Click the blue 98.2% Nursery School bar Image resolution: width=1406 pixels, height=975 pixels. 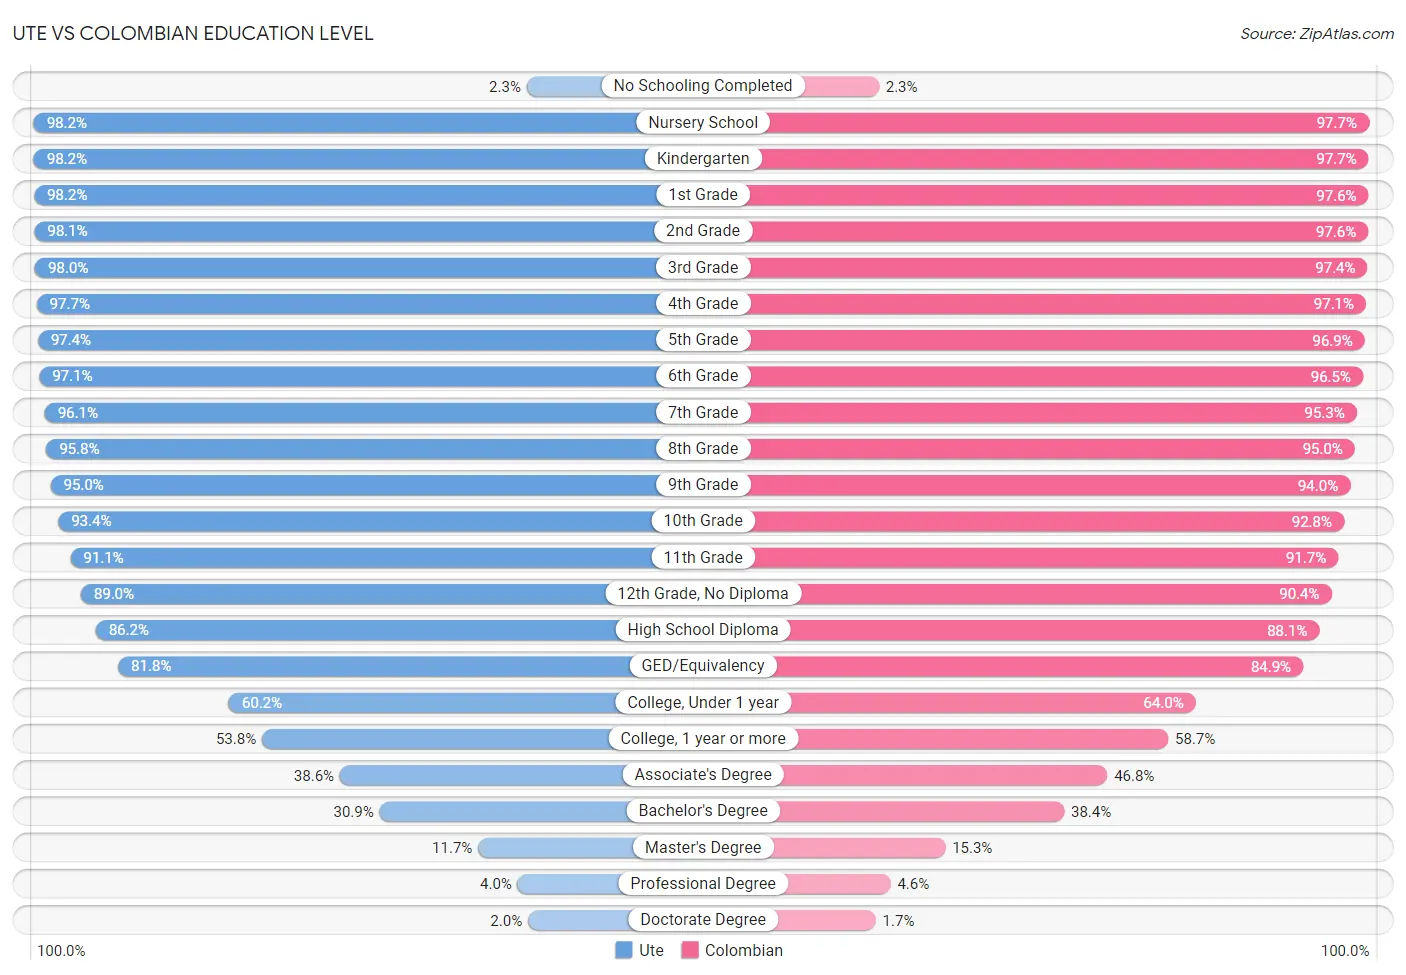[x=335, y=122]
